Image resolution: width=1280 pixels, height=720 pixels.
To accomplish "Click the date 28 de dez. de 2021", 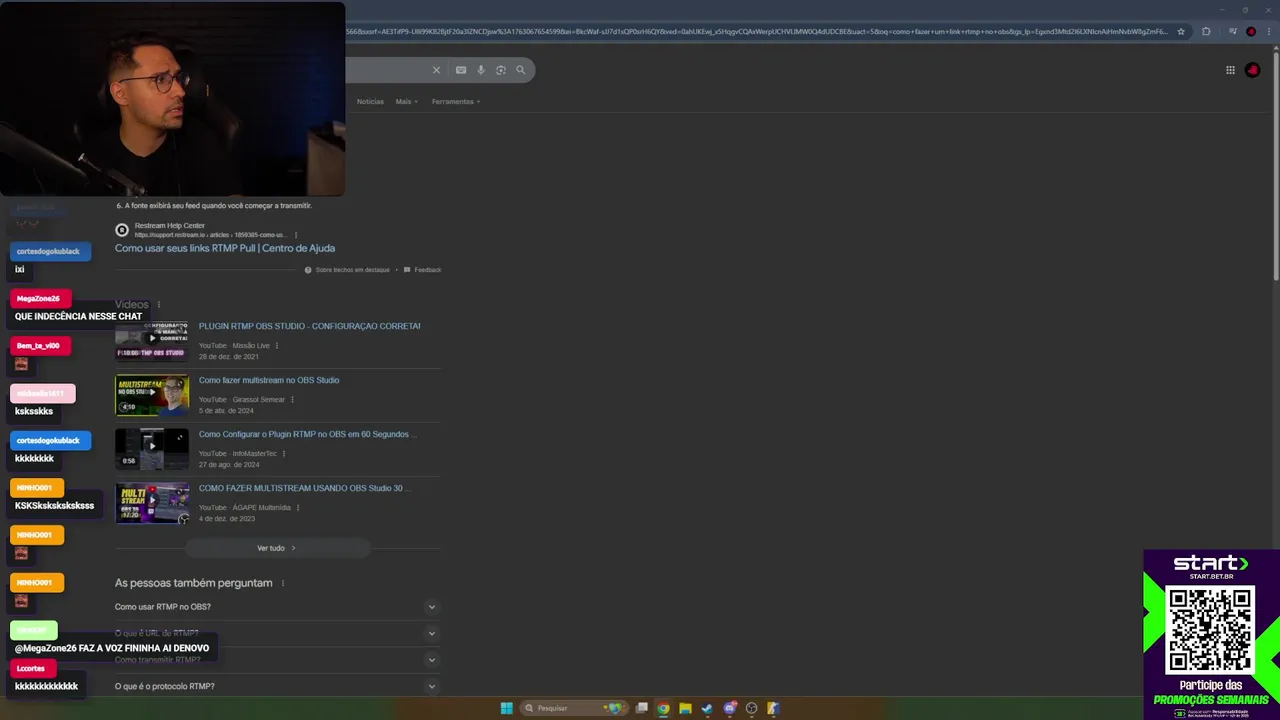I will click(228, 357).
